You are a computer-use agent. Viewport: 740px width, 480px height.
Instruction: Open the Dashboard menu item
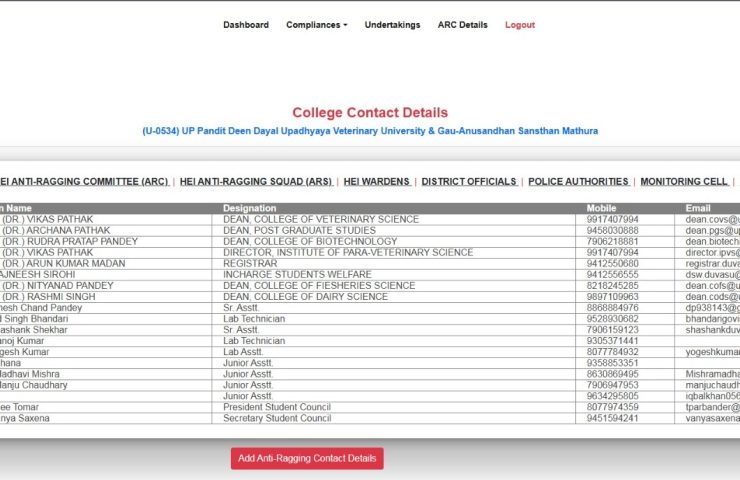click(x=246, y=25)
